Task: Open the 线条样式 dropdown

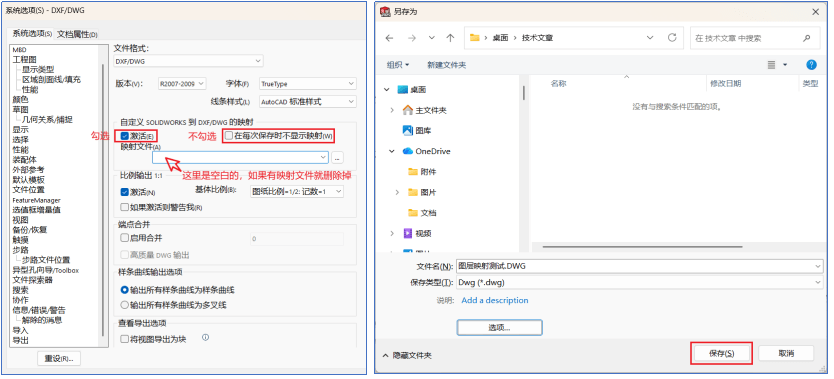Action: (x=307, y=101)
